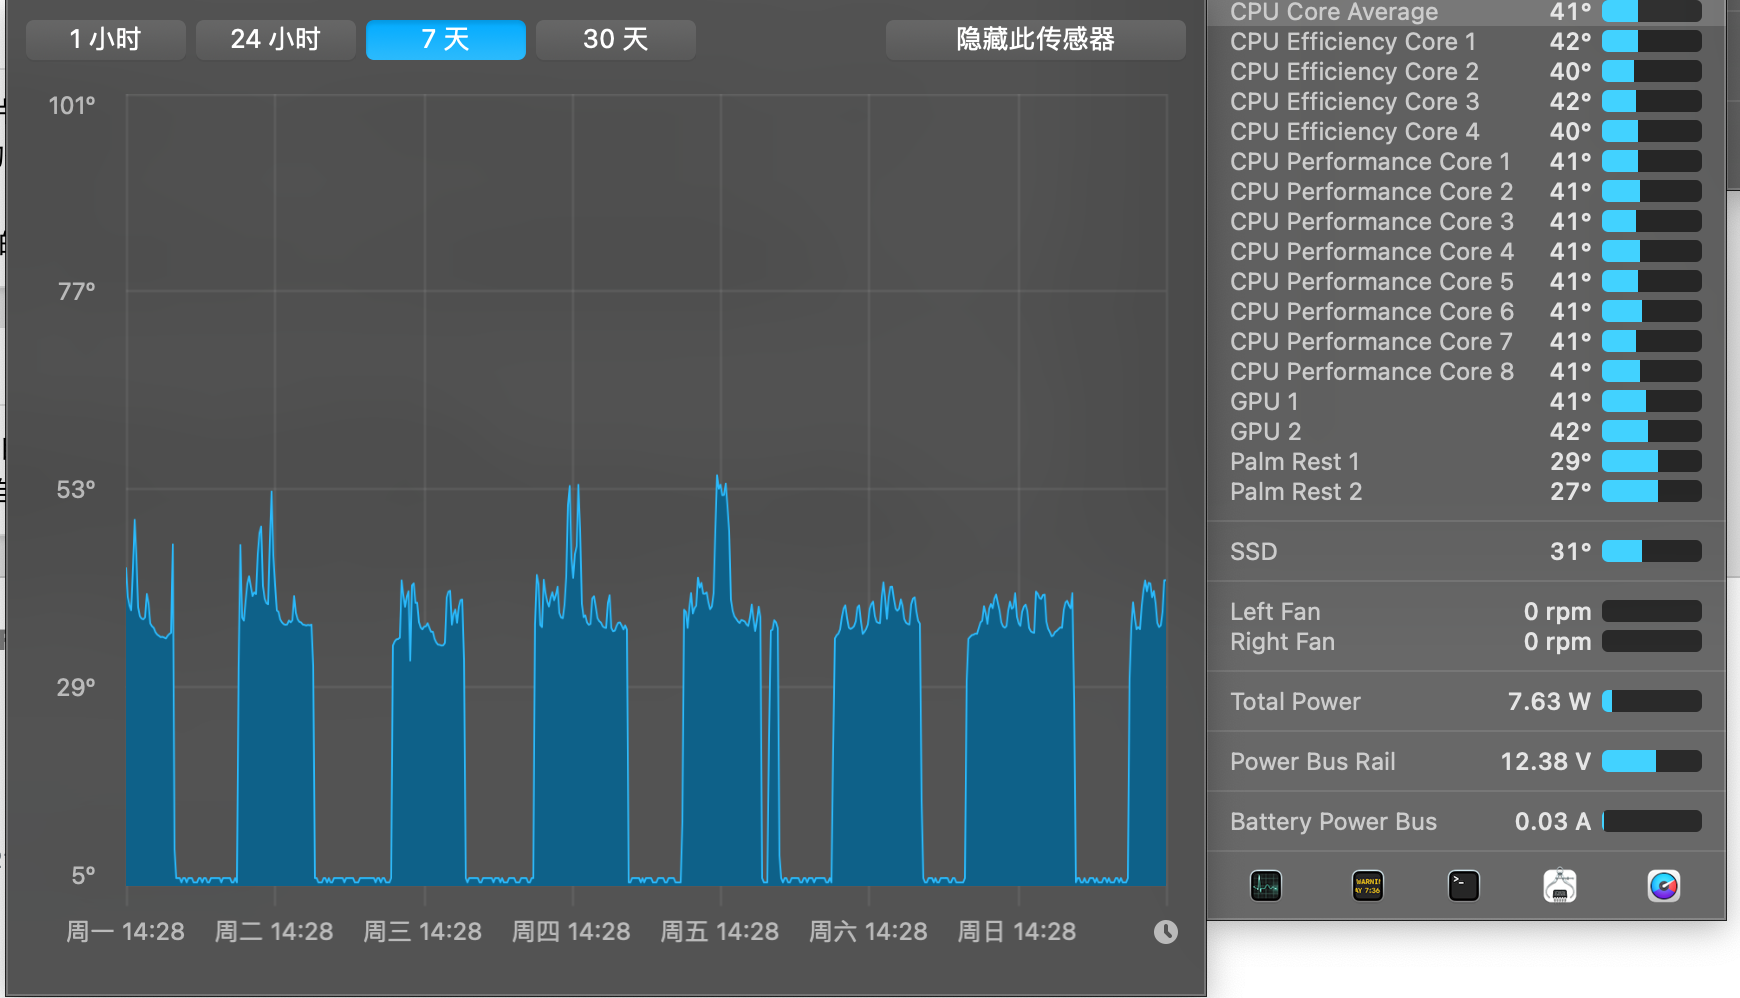
Task: Open the iStat Menus app icon
Action: point(1663,886)
